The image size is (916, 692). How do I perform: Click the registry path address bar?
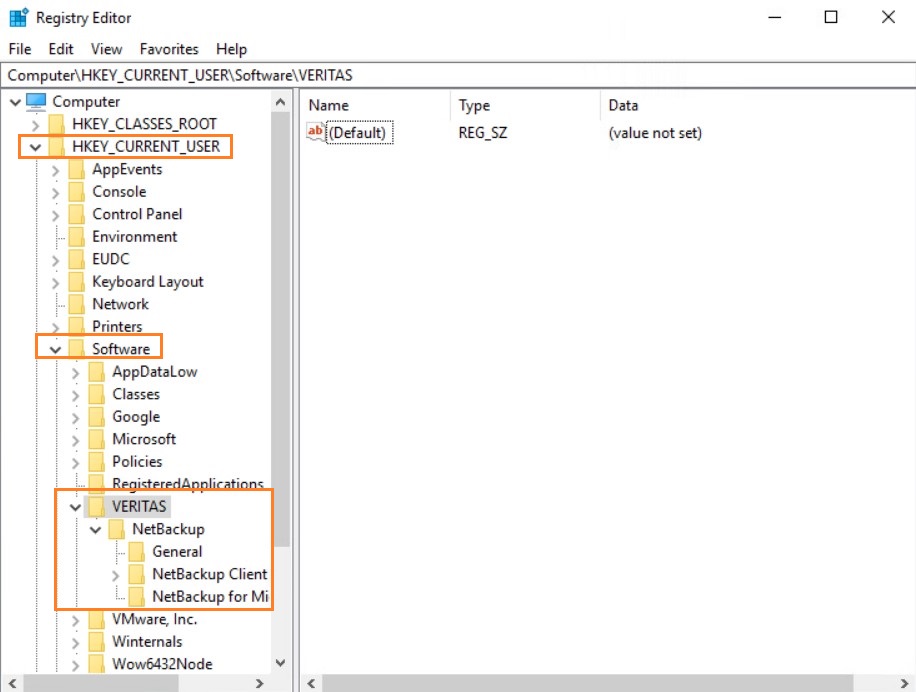pyautogui.click(x=458, y=75)
